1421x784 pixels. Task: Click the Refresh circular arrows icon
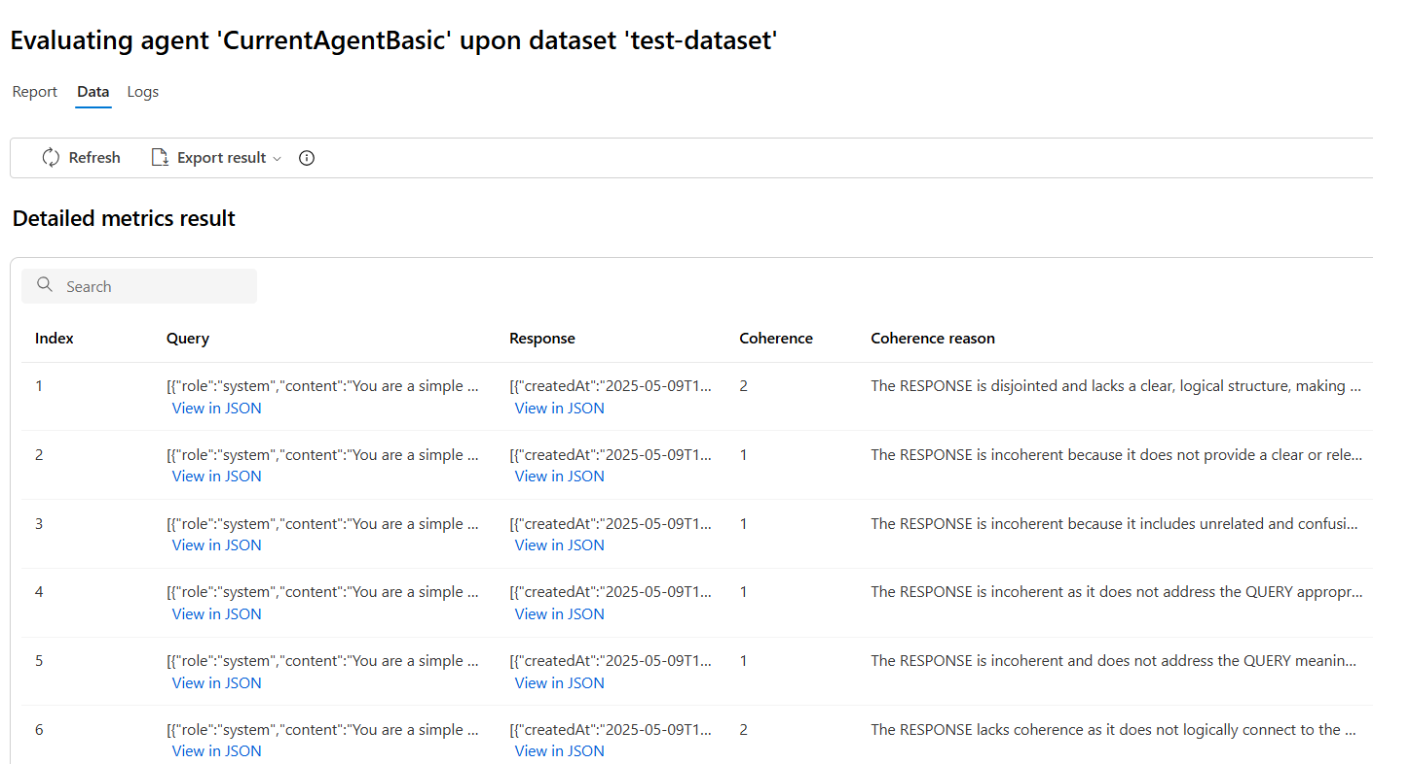[x=51, y=158]
